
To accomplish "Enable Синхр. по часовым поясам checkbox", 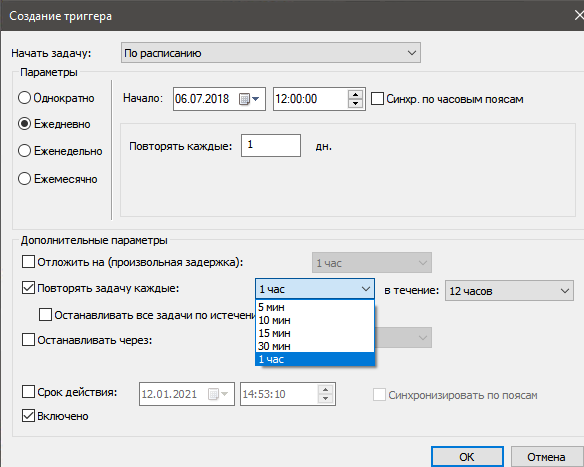I will (x=377, y=99).
